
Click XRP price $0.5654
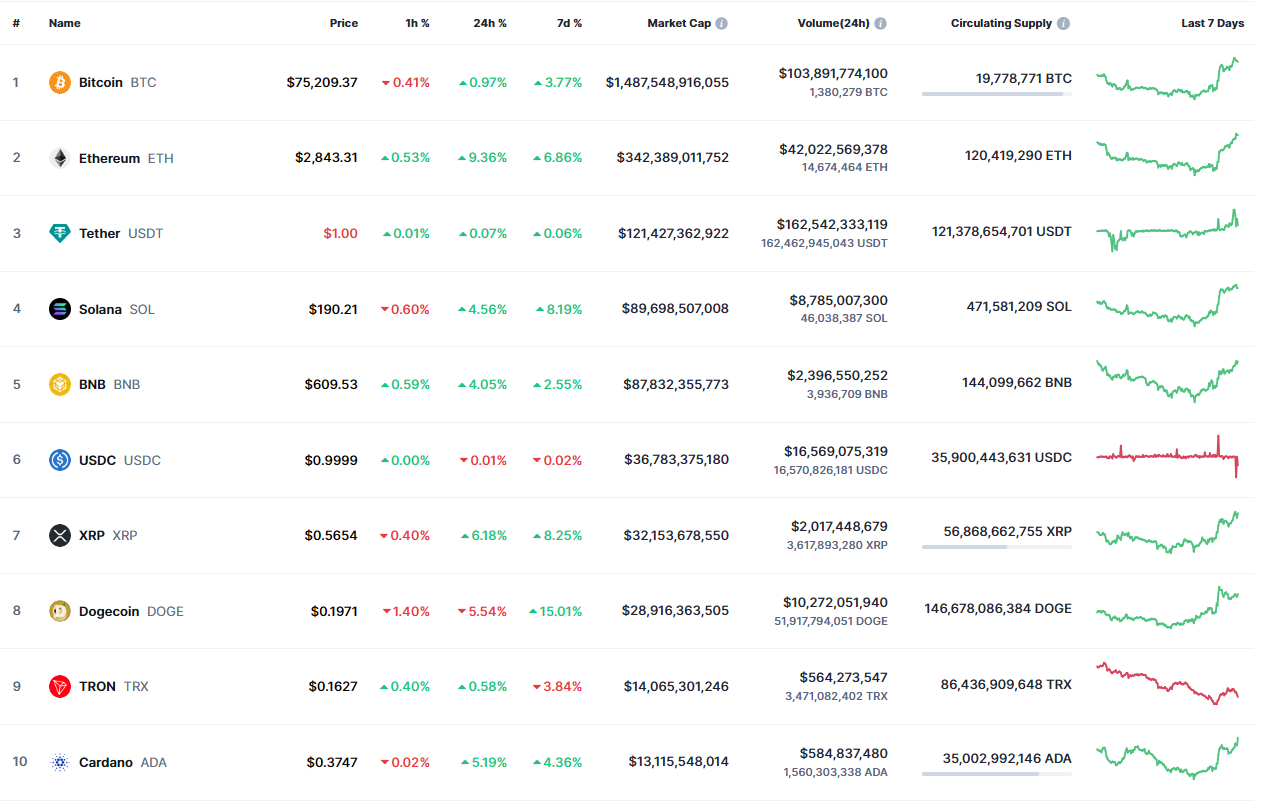tap(331, 535)
